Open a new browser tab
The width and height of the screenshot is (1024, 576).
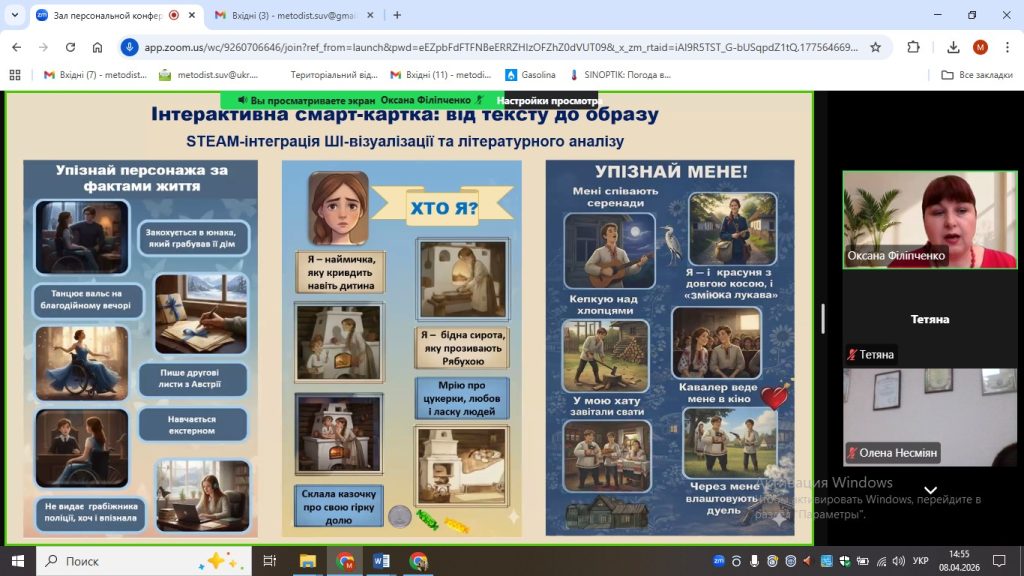pyautogui.click(x=397, y=15)
